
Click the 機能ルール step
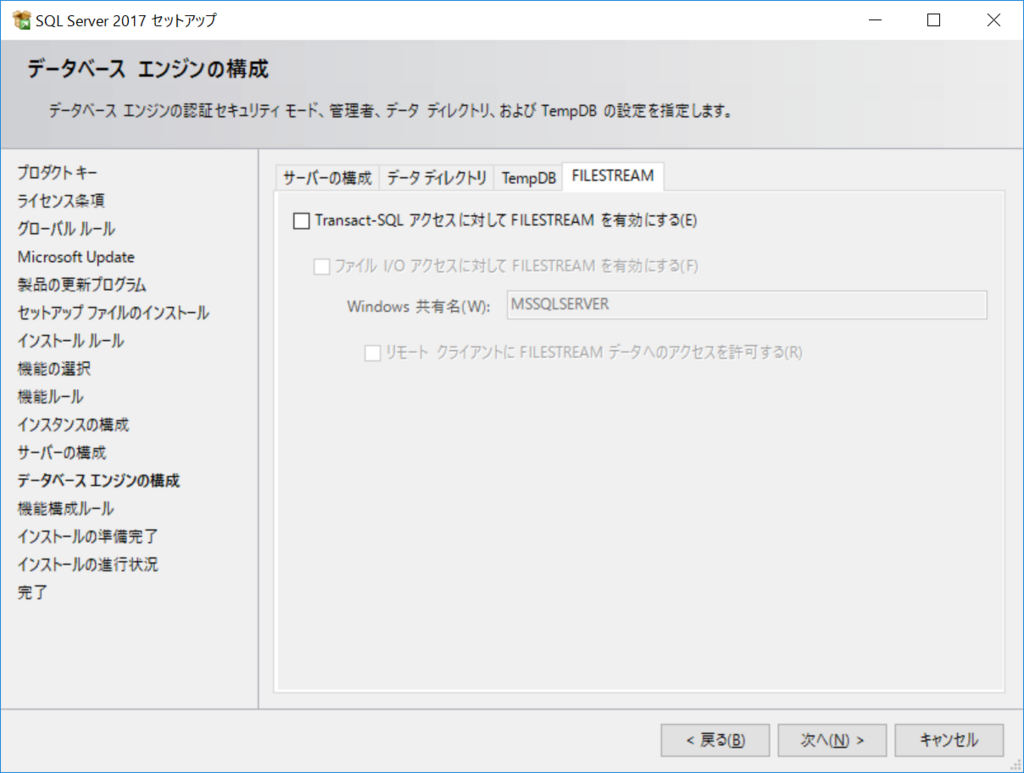click(50, 397)
